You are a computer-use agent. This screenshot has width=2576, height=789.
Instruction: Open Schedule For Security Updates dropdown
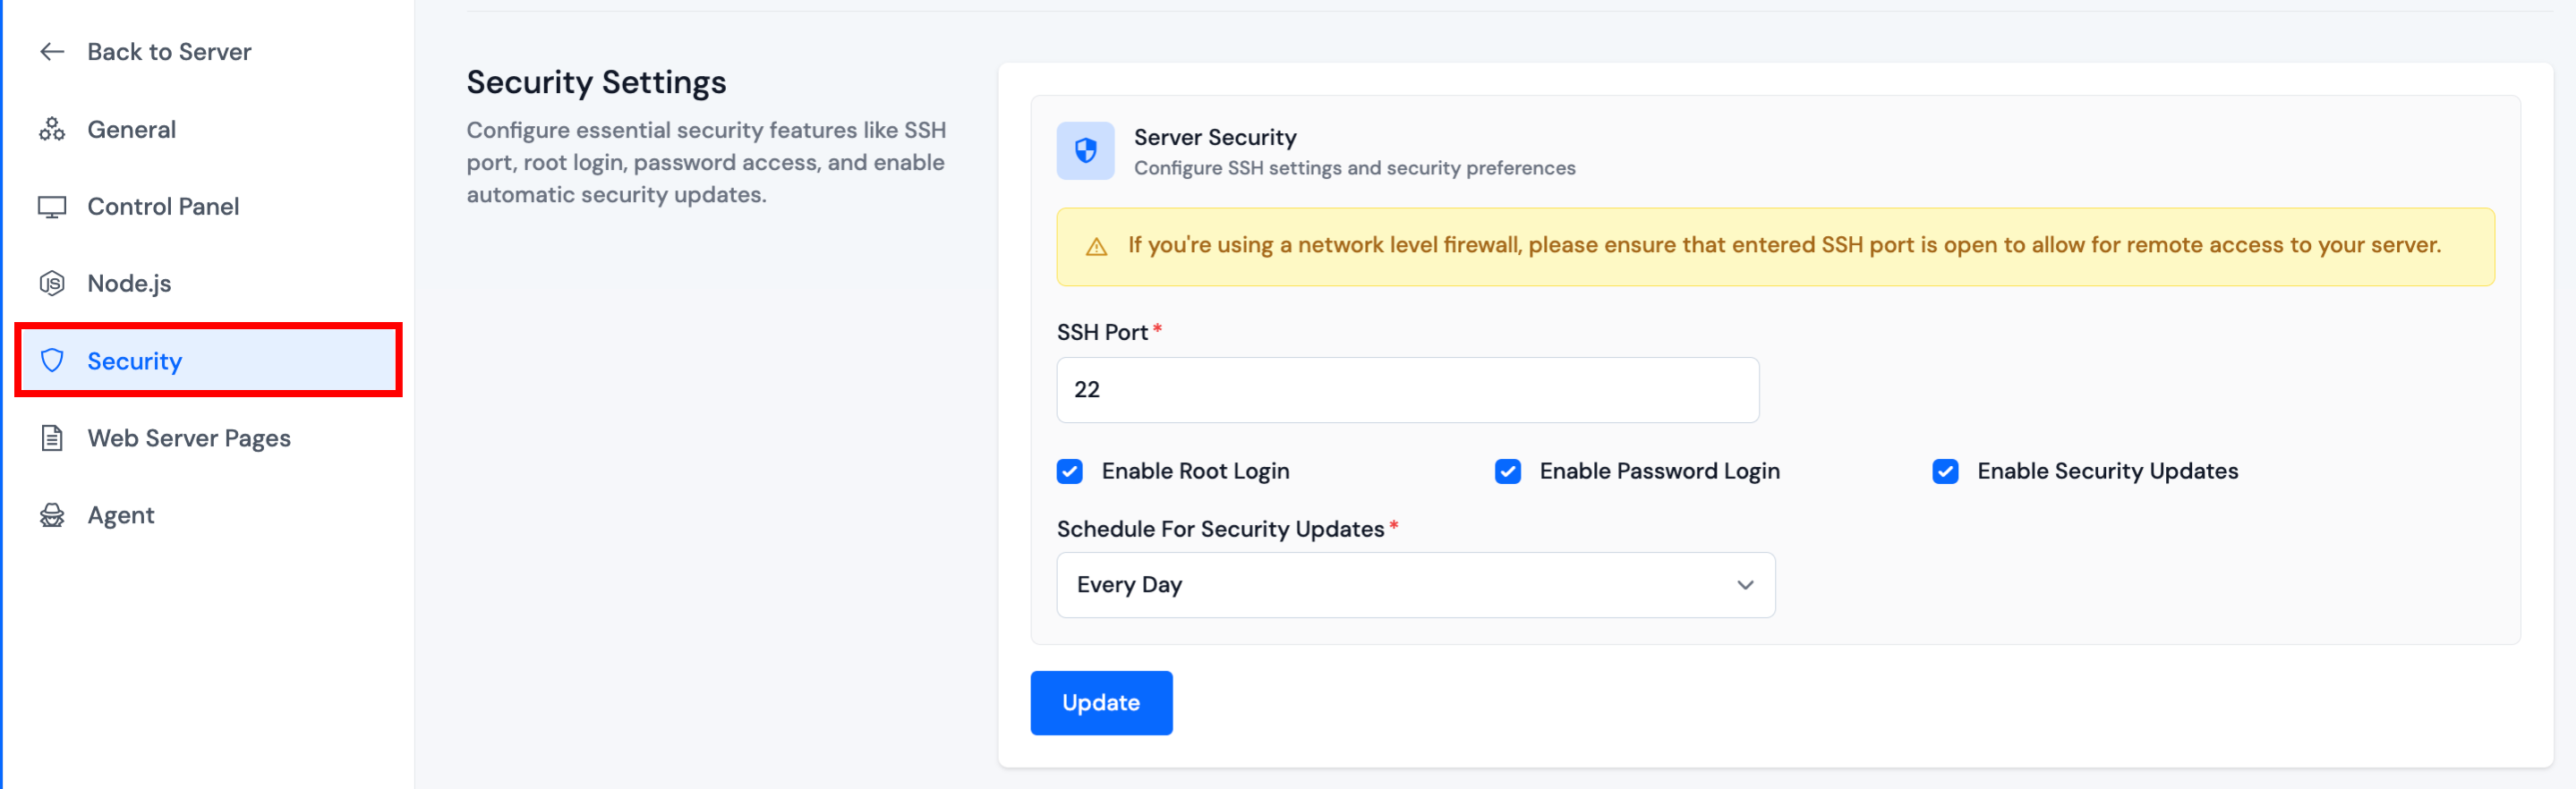[1414, 585]
